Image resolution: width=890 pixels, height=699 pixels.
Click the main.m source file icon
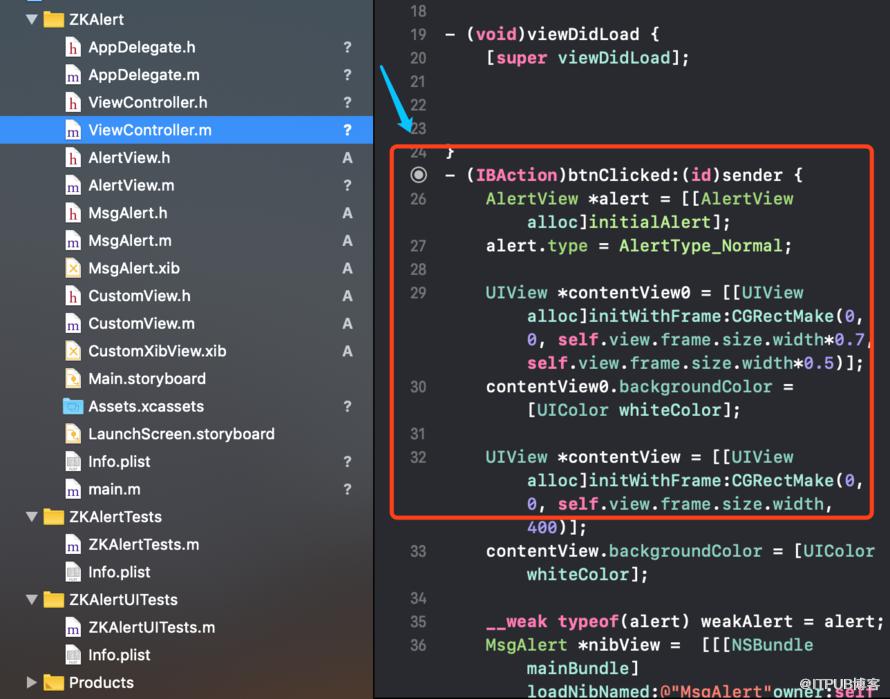73,489
